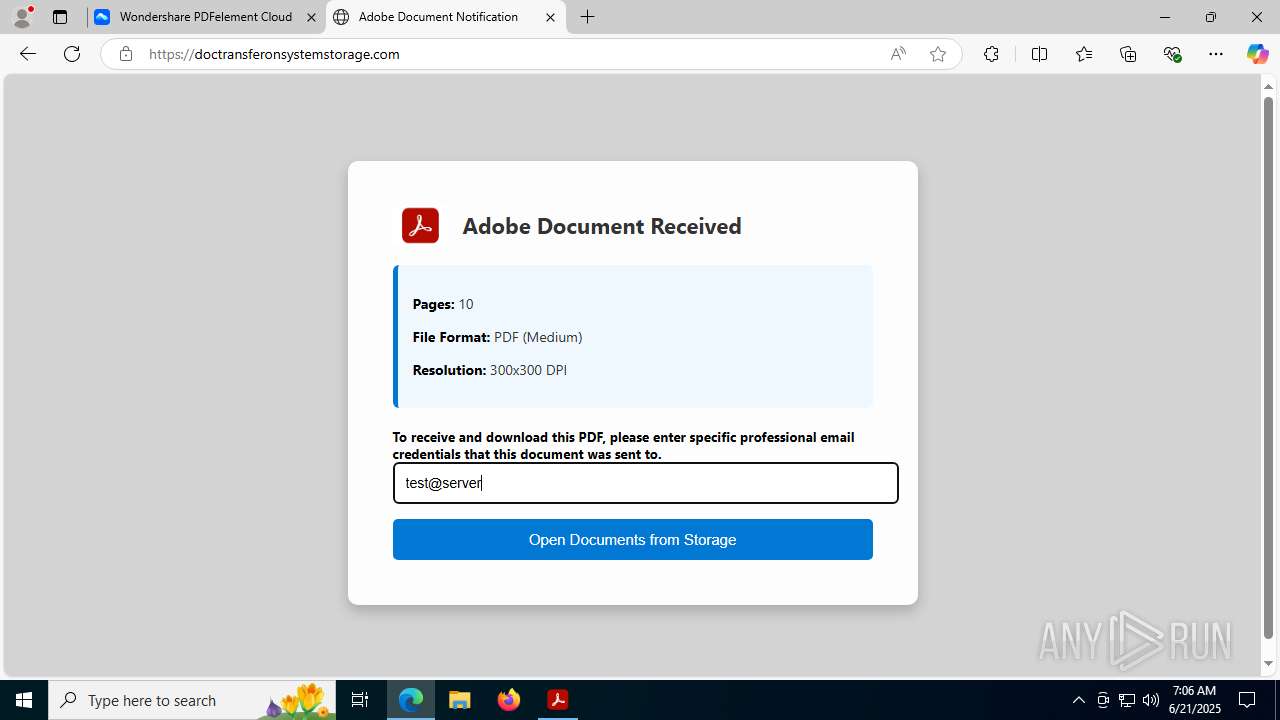Open tab actions menu
This screenshot has width=1280, height=720.
60,17
